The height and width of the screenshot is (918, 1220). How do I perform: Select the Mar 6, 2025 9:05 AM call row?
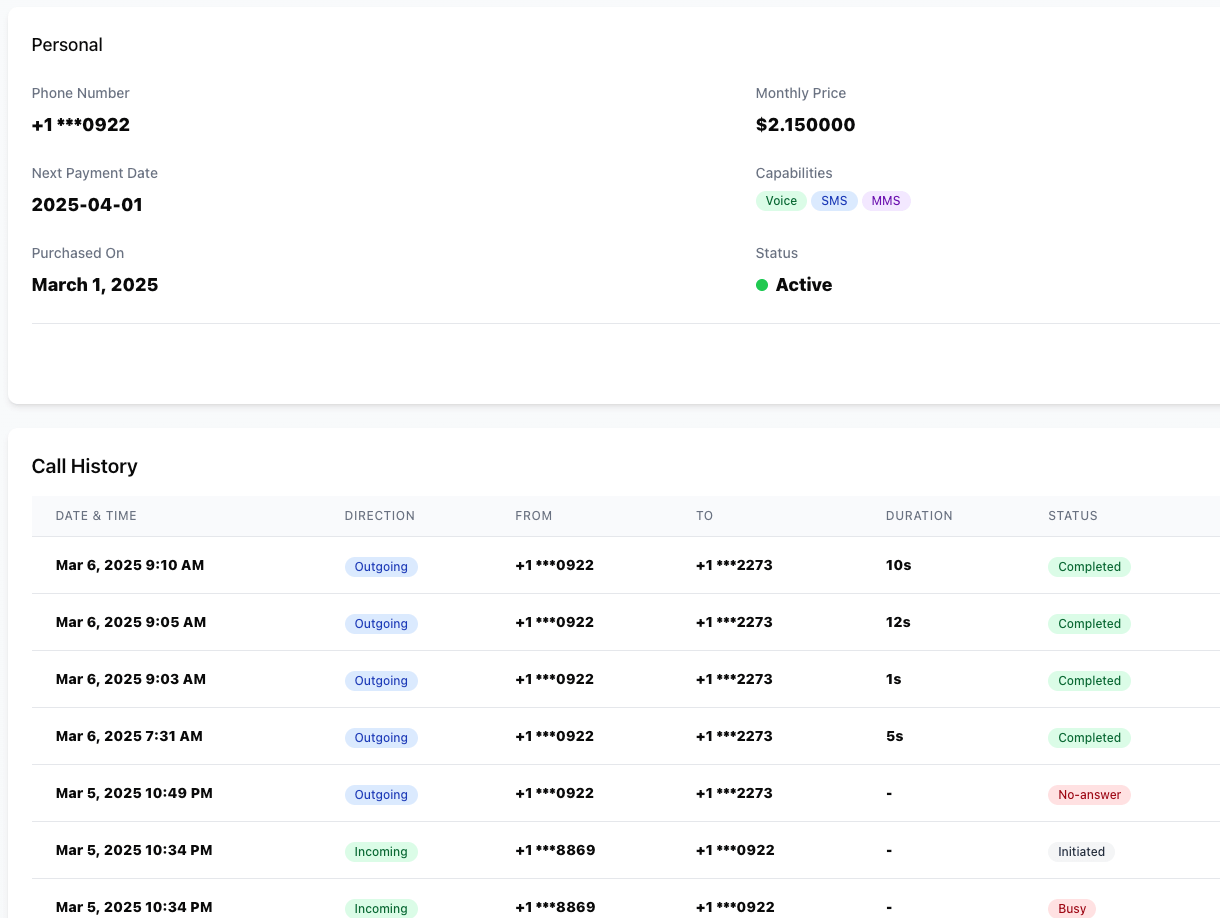click(500, 622)
